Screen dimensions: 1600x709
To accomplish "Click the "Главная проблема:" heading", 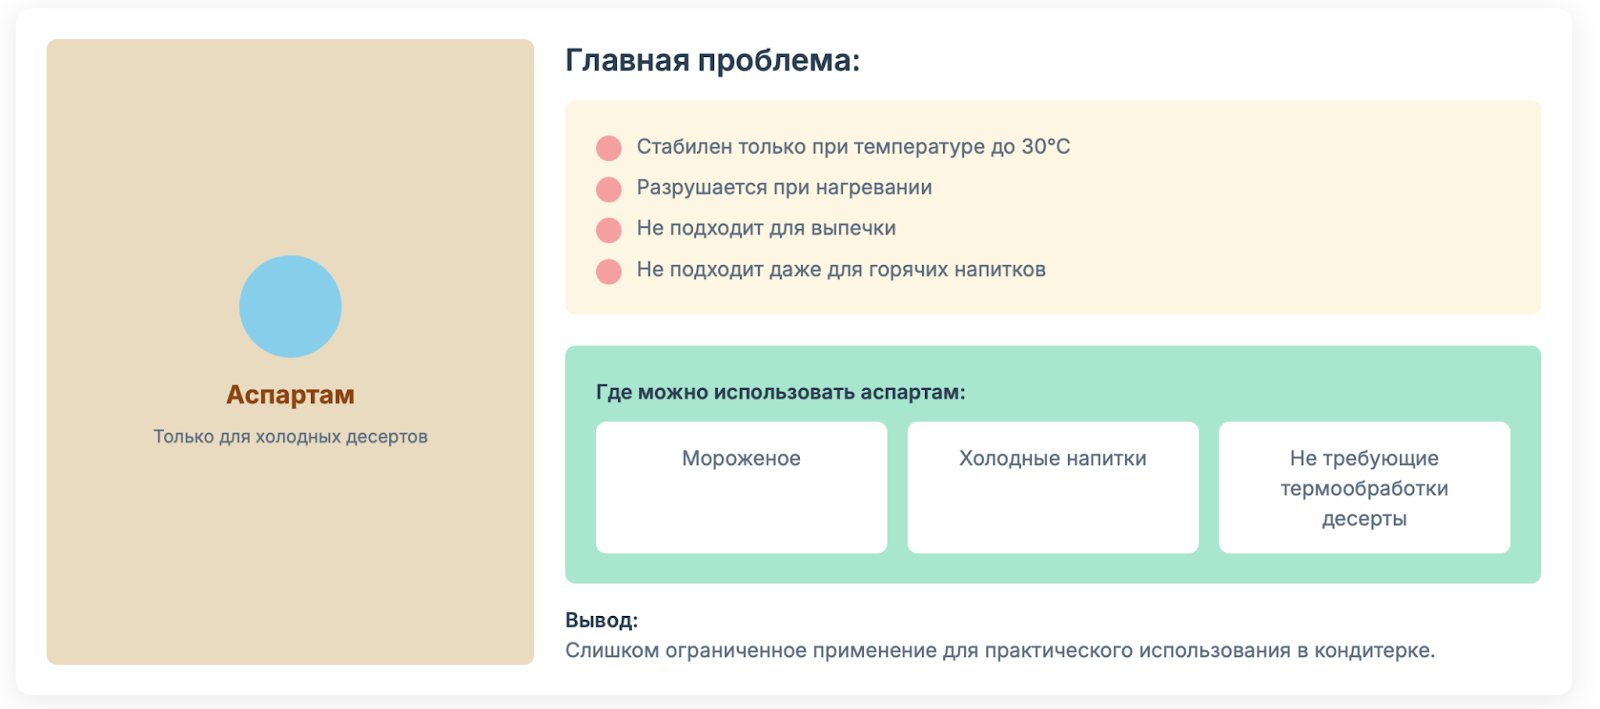I will click(x=712, y=61).
